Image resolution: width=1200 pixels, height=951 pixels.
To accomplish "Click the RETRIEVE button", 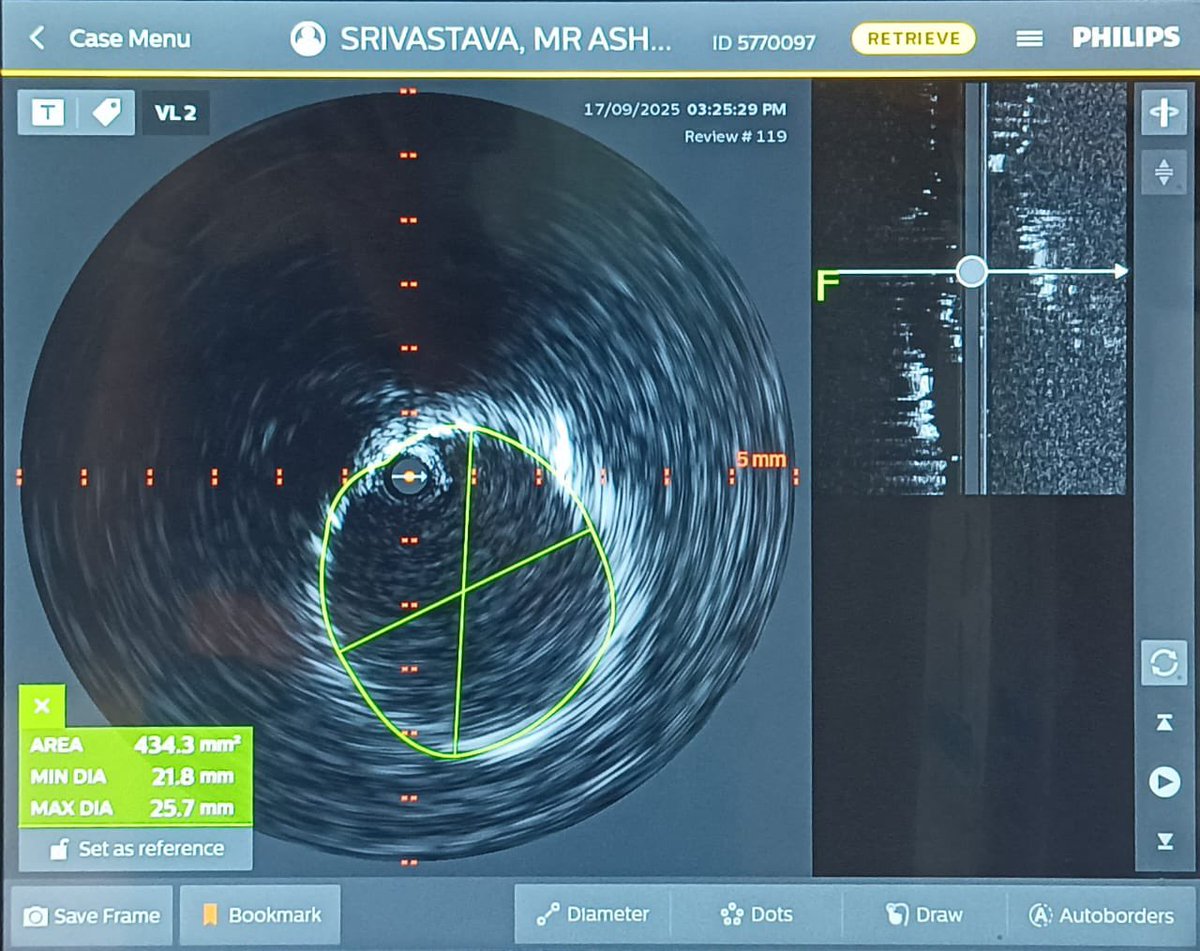I will pos(913,39).
